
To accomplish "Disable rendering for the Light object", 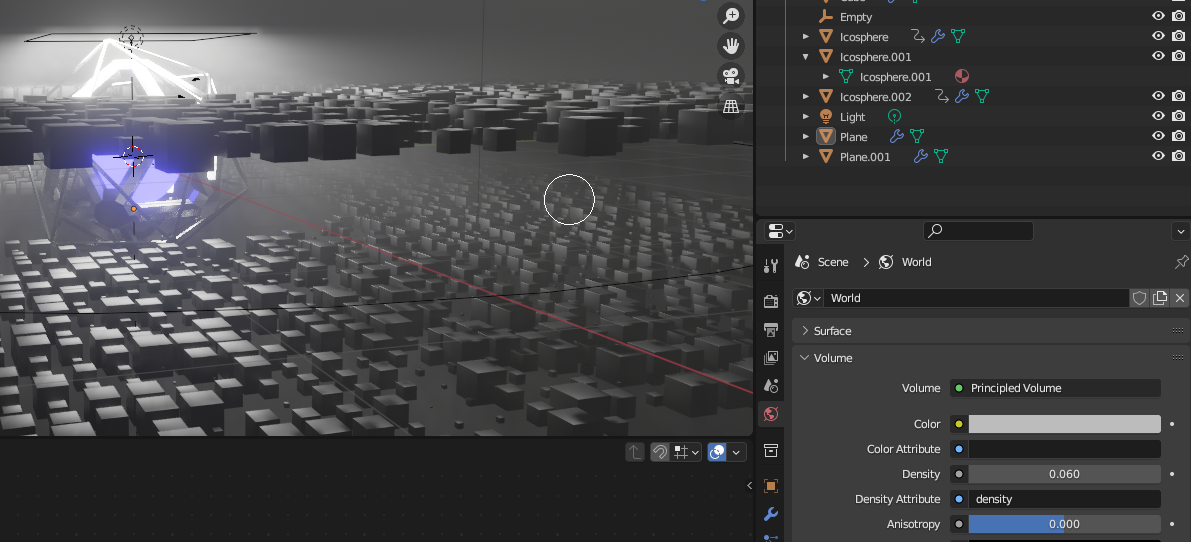I will [x=1179, y=116].
